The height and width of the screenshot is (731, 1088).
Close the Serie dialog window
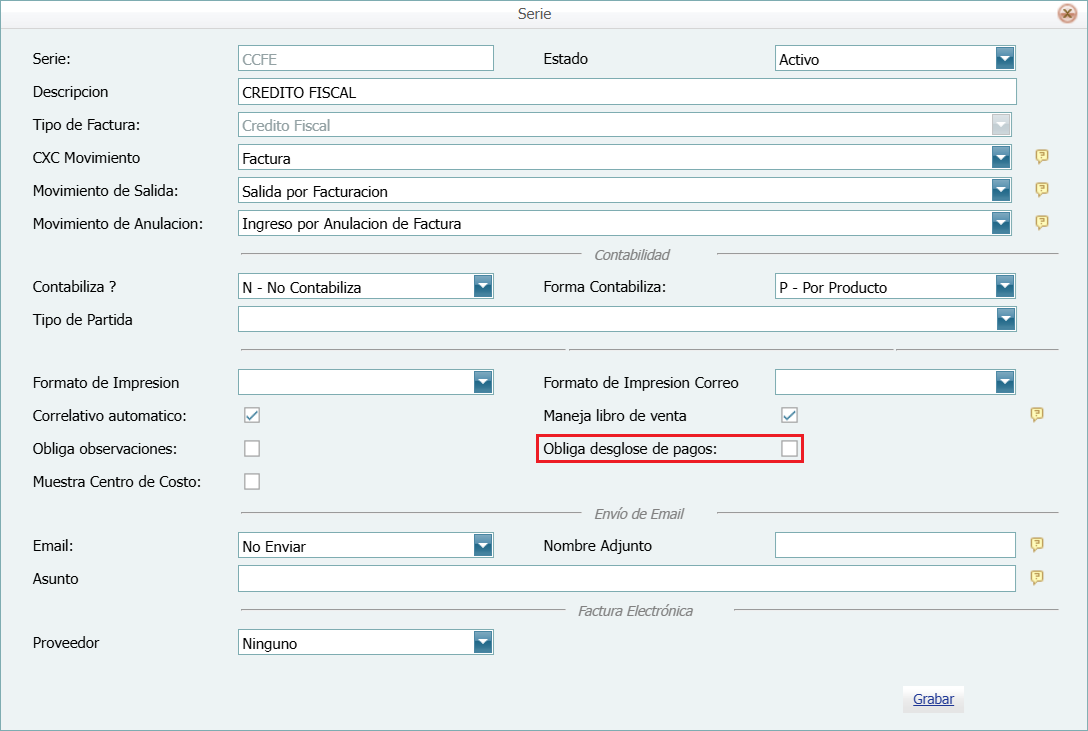[x=1067, y=14]
